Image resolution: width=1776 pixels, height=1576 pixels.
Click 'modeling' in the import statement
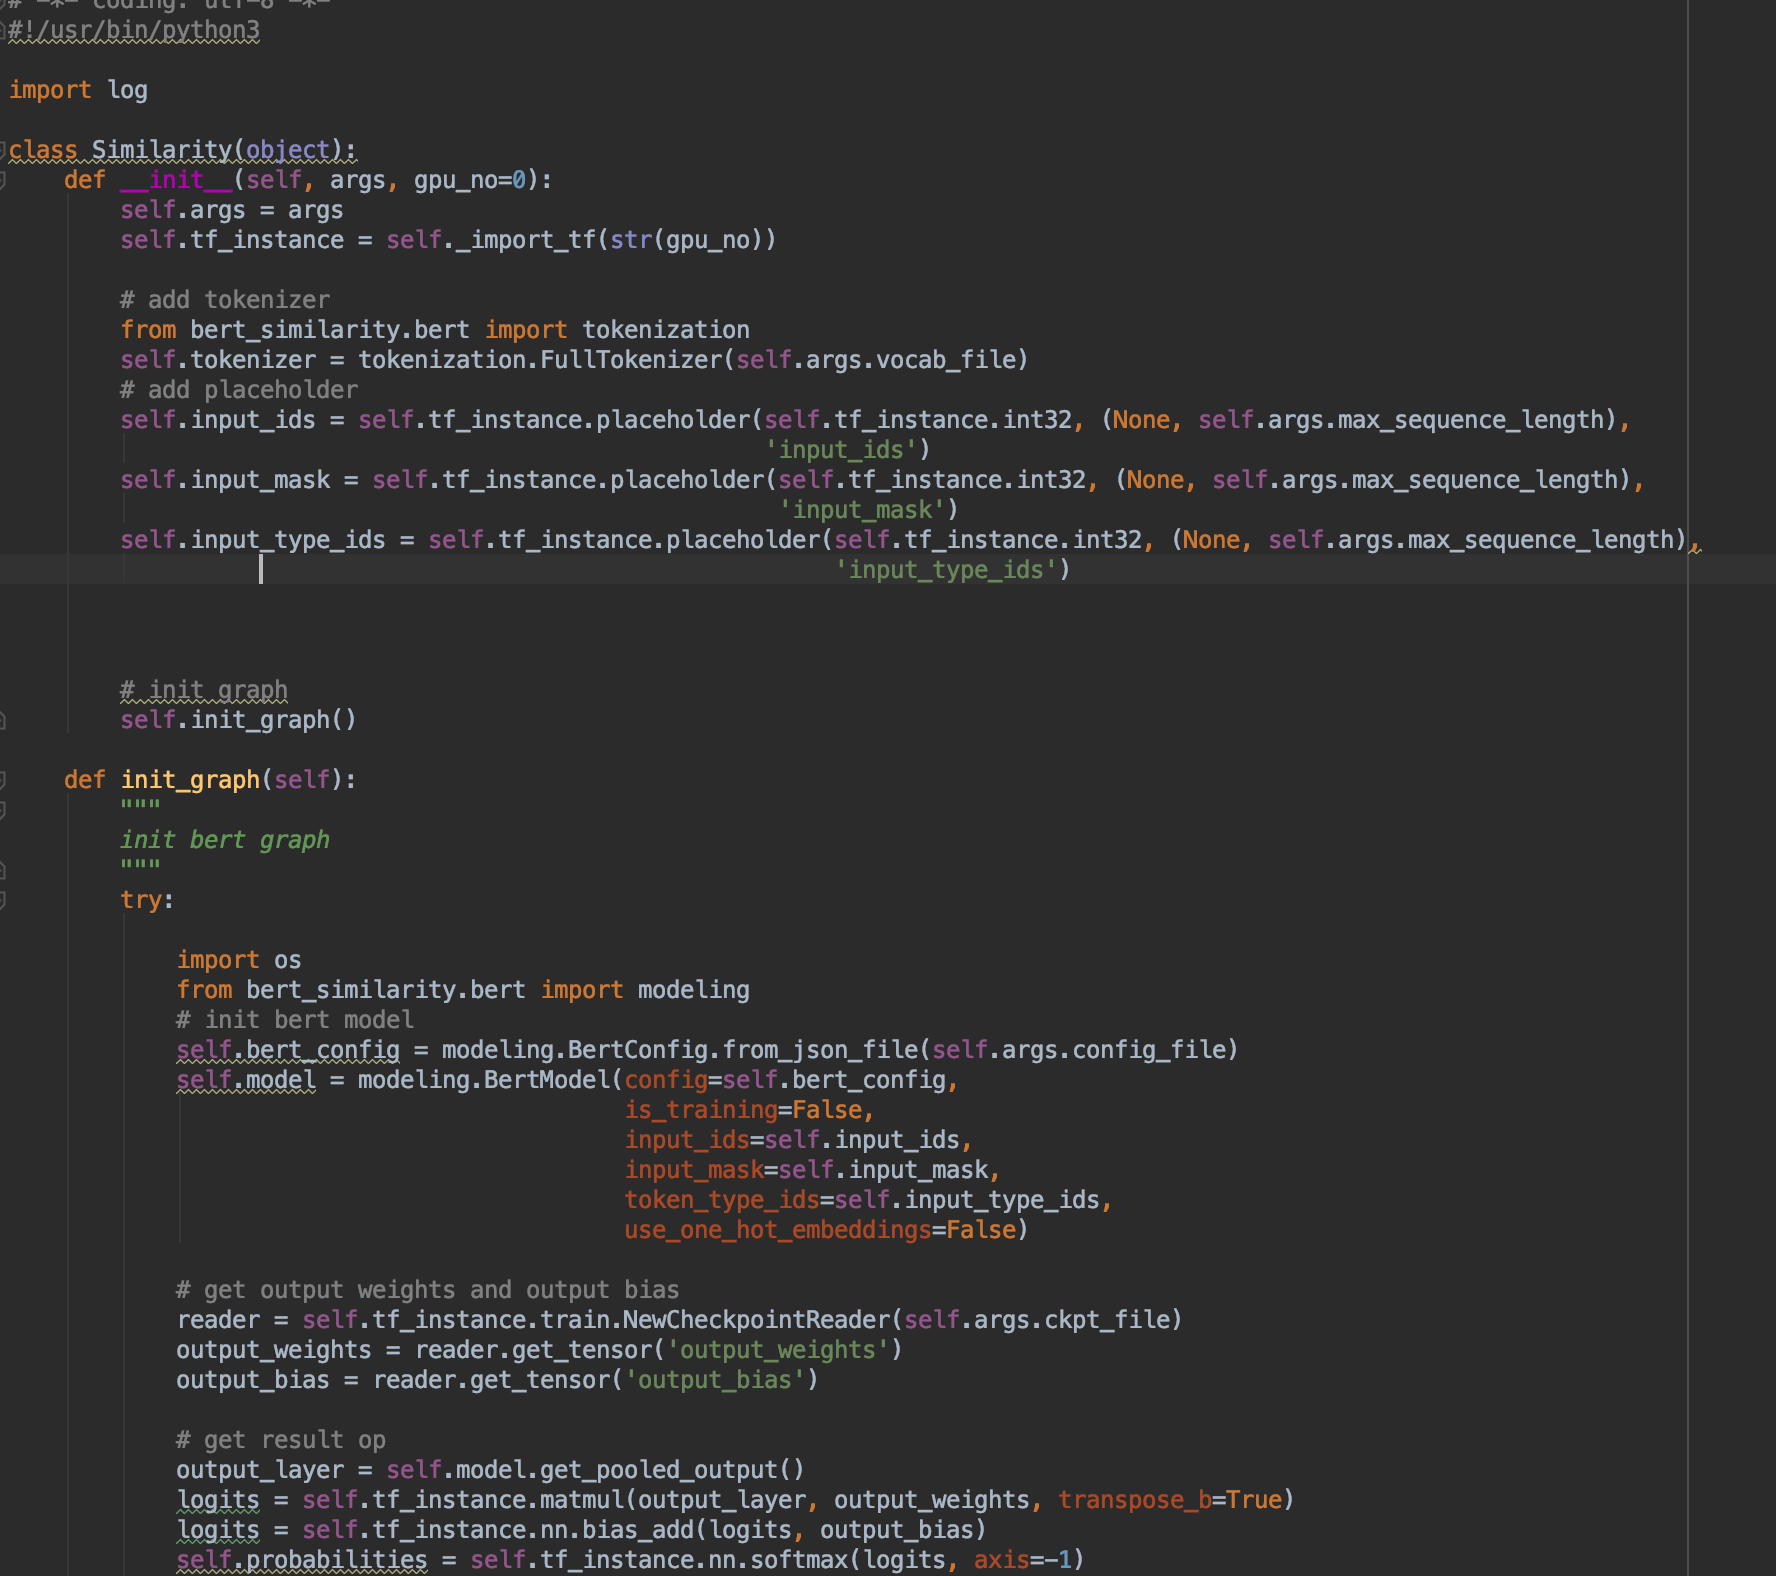694,990
